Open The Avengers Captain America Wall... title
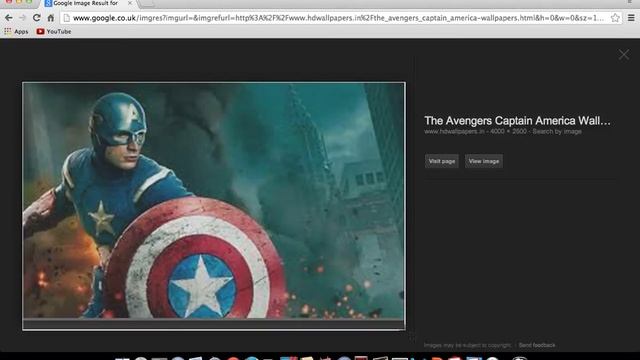 coord(517,121)
